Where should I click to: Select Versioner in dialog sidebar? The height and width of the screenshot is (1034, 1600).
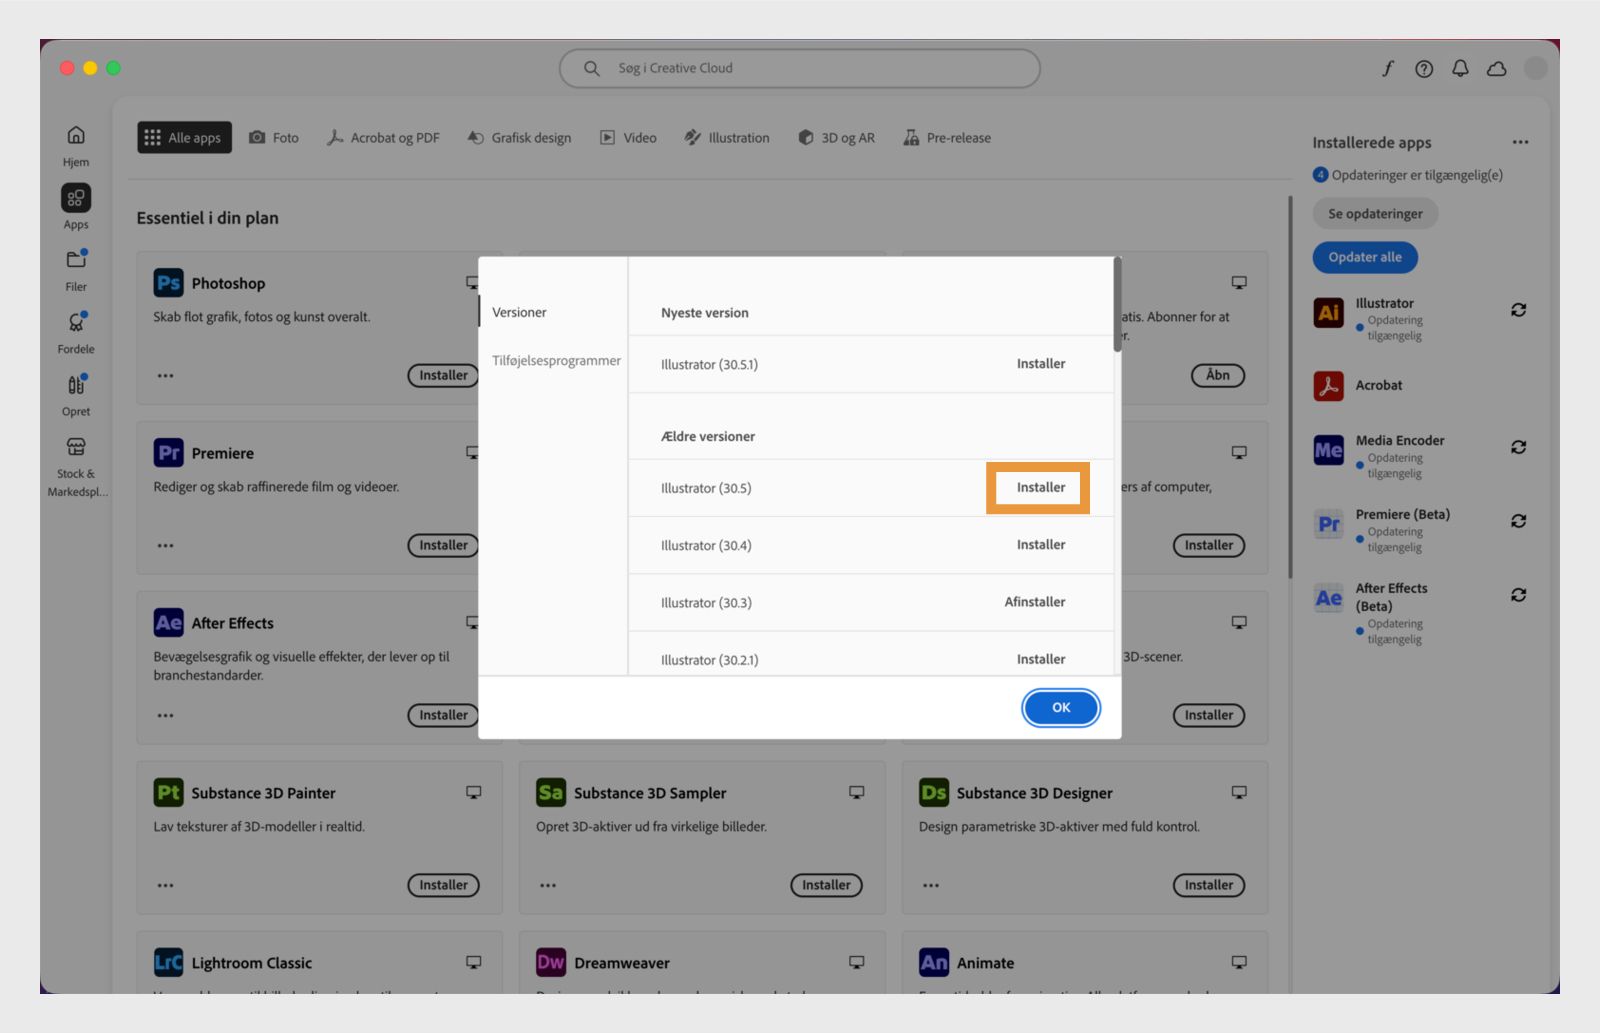(519, 312)
